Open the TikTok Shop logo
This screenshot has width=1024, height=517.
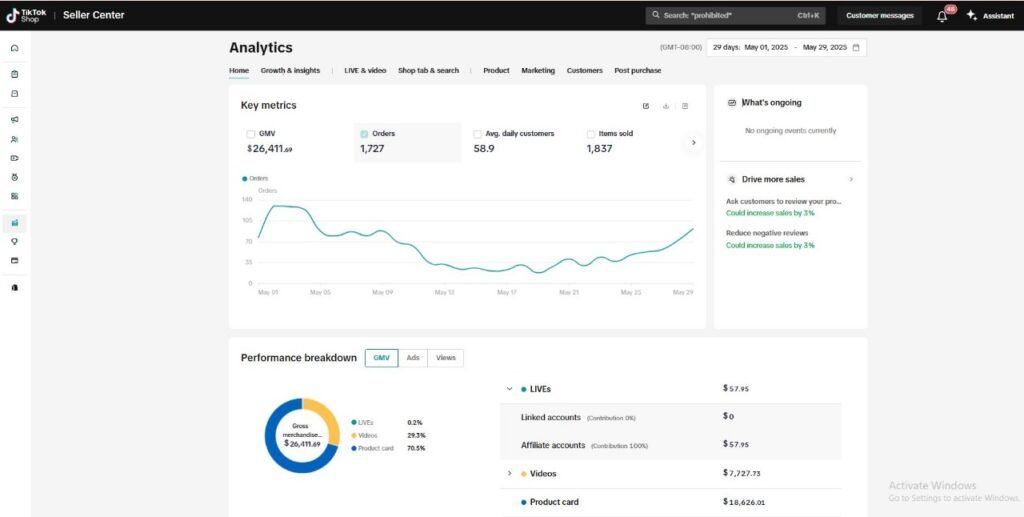coord(26,15)
